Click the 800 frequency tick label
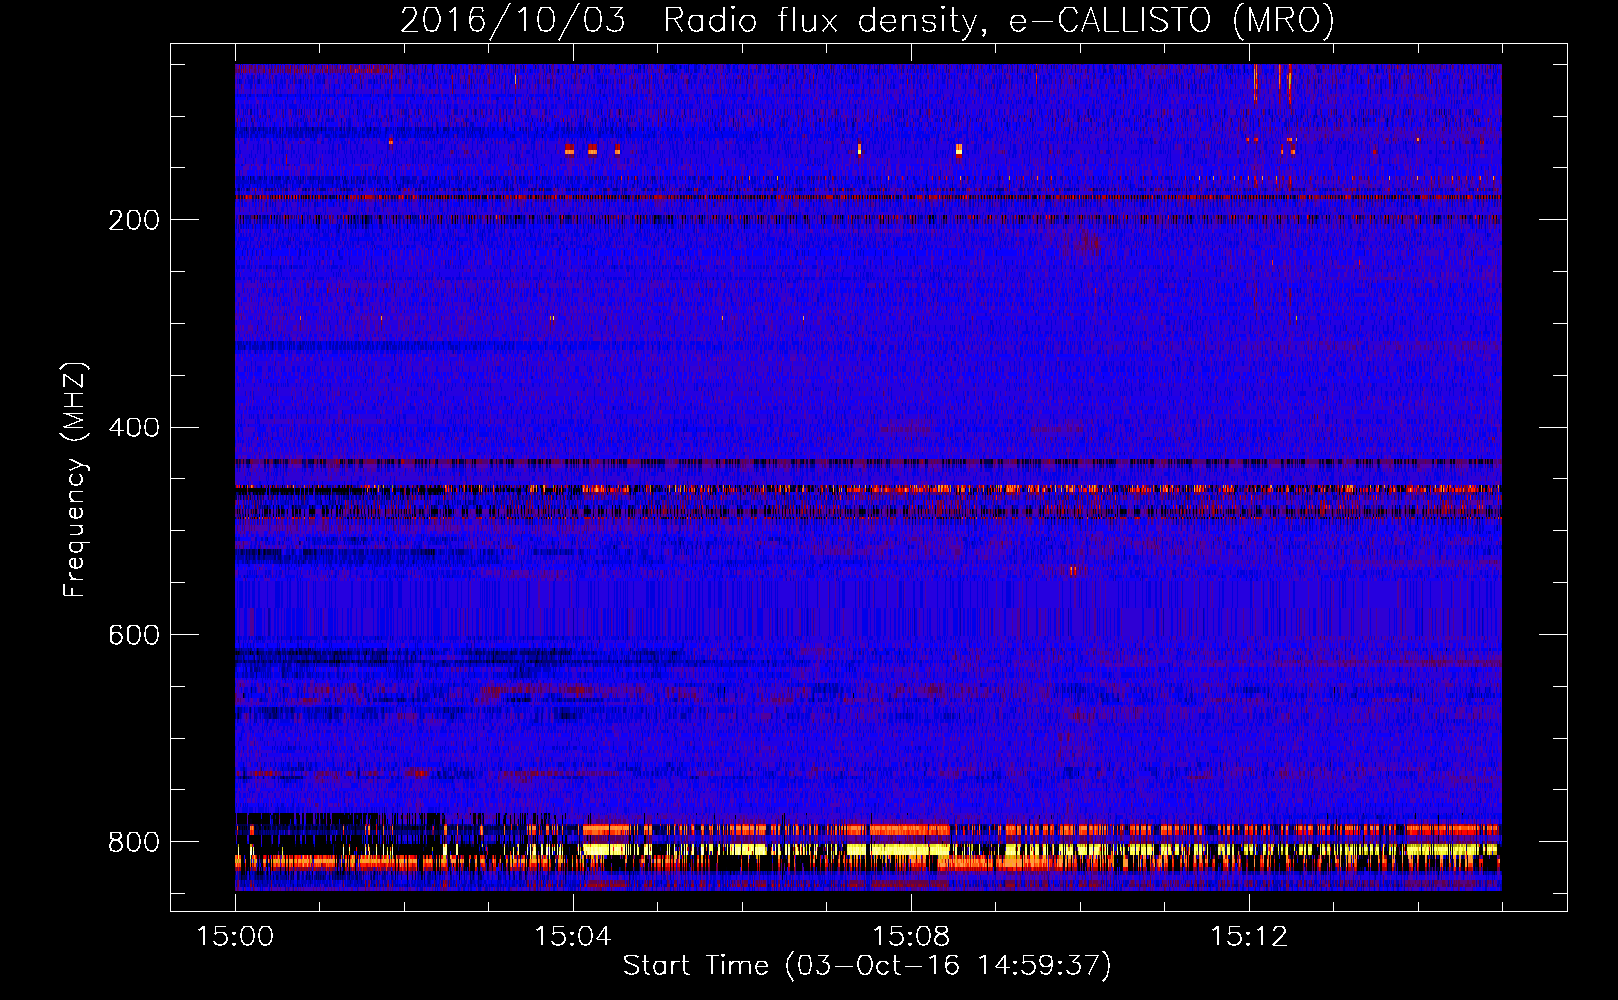This screenshot has width=1618, height=1000. pos(134,842)
